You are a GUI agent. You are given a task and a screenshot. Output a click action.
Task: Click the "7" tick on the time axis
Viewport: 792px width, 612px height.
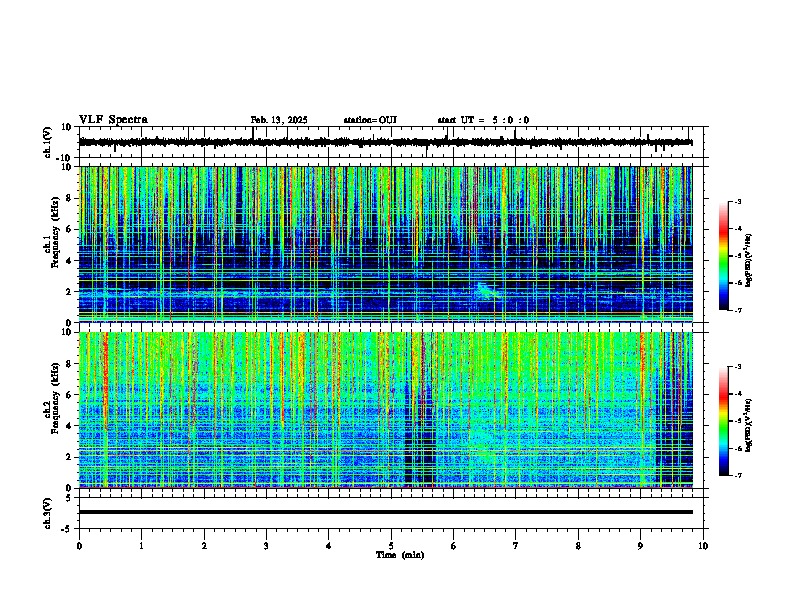tap(516, 546)
